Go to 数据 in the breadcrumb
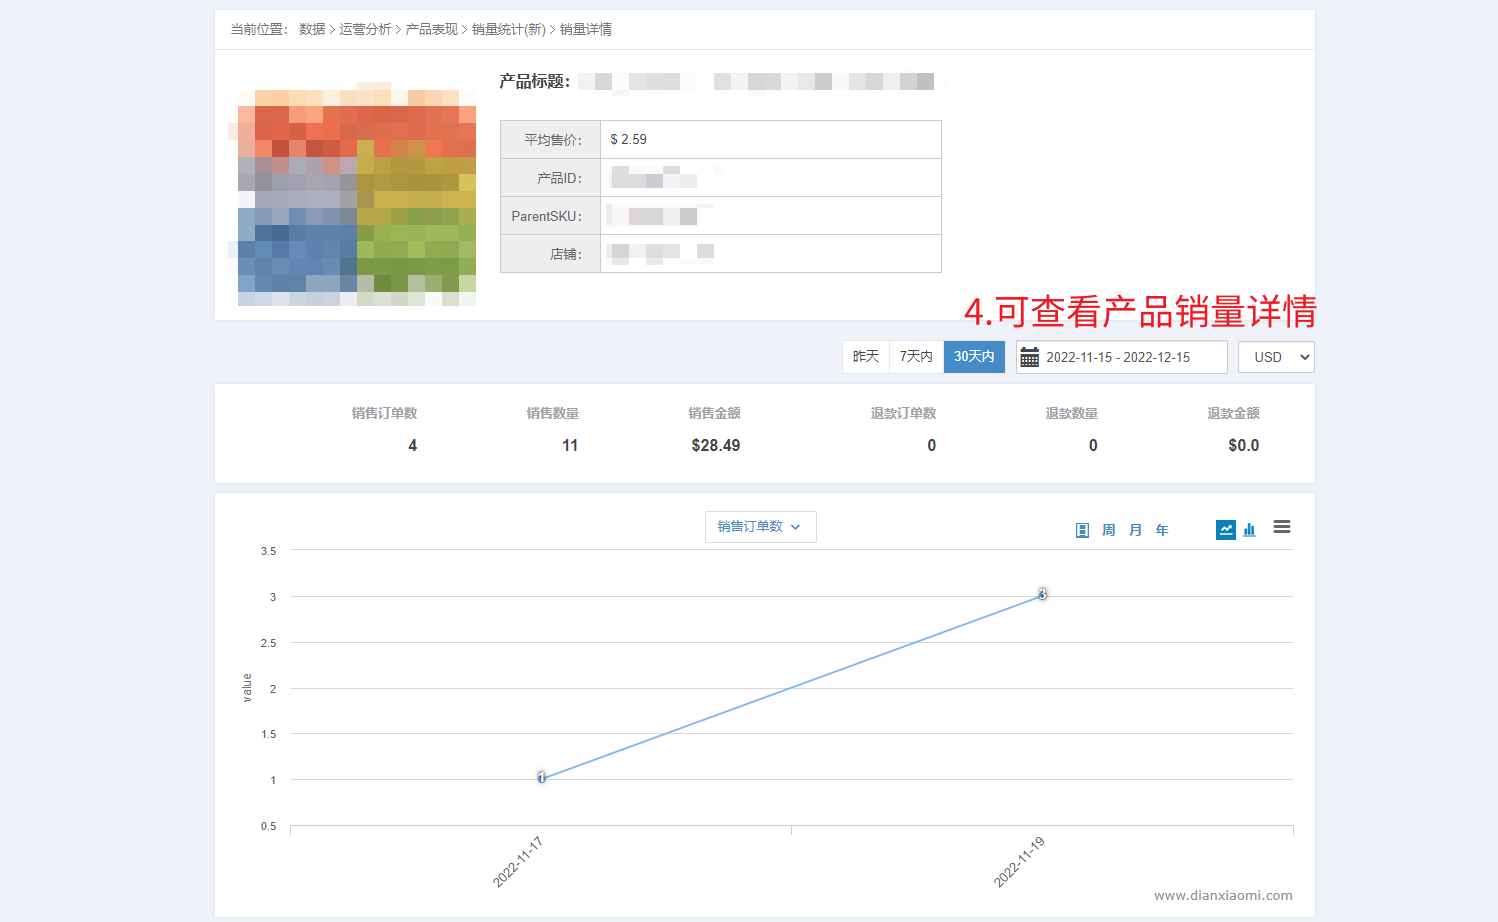 312,29
